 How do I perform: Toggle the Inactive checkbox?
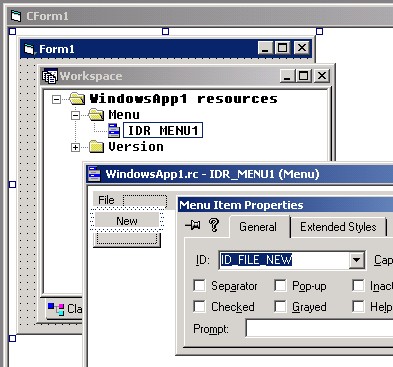[x=358, y=286]
